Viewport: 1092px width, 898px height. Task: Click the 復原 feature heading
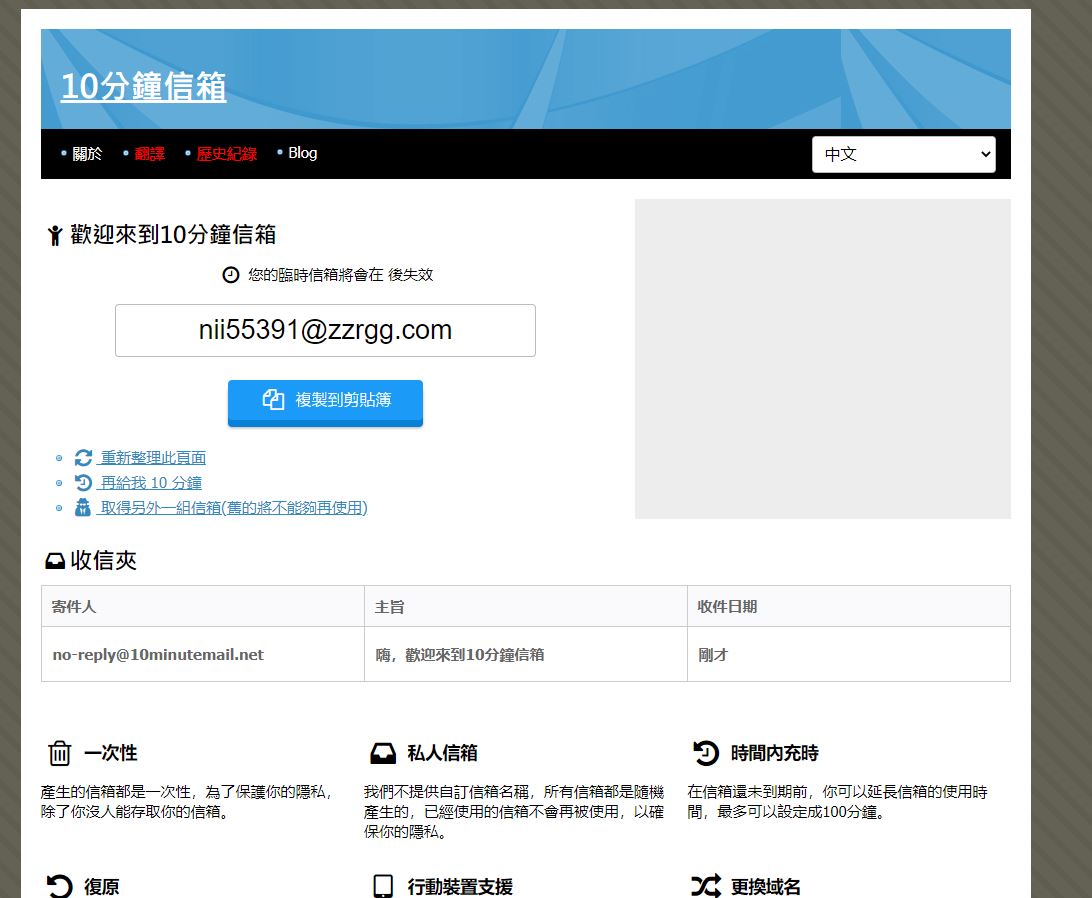102,887
